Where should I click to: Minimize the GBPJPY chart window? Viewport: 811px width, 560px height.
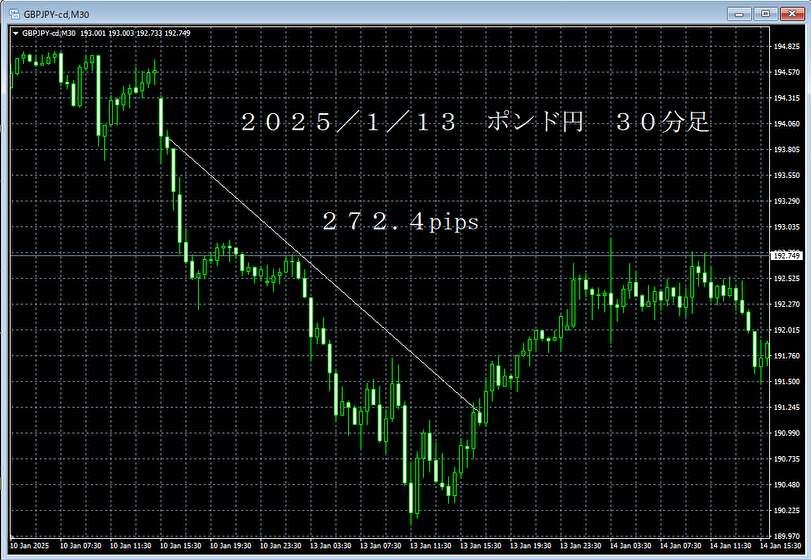[x=739, y=14]
